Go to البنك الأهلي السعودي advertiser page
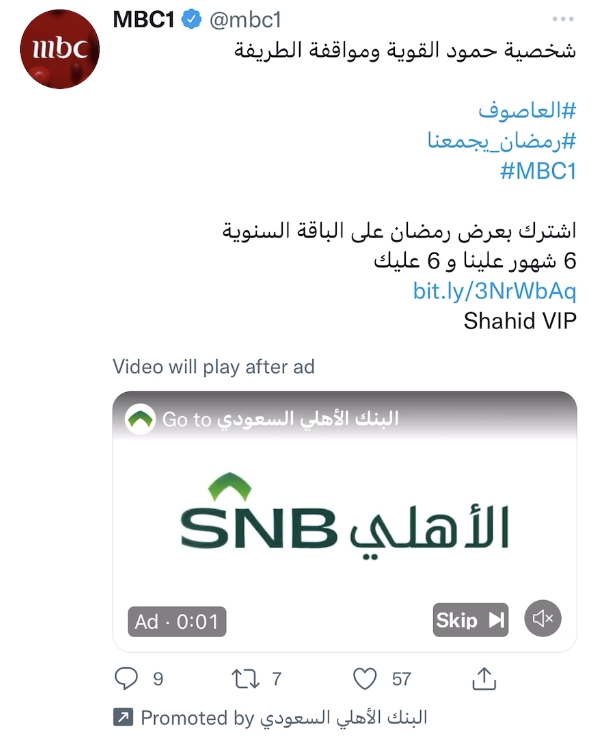 (x=280, y=419)
